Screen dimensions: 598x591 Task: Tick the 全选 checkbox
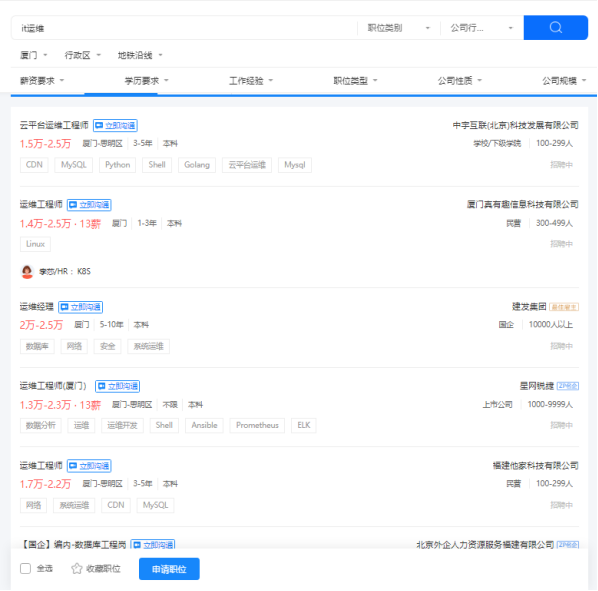26,569
